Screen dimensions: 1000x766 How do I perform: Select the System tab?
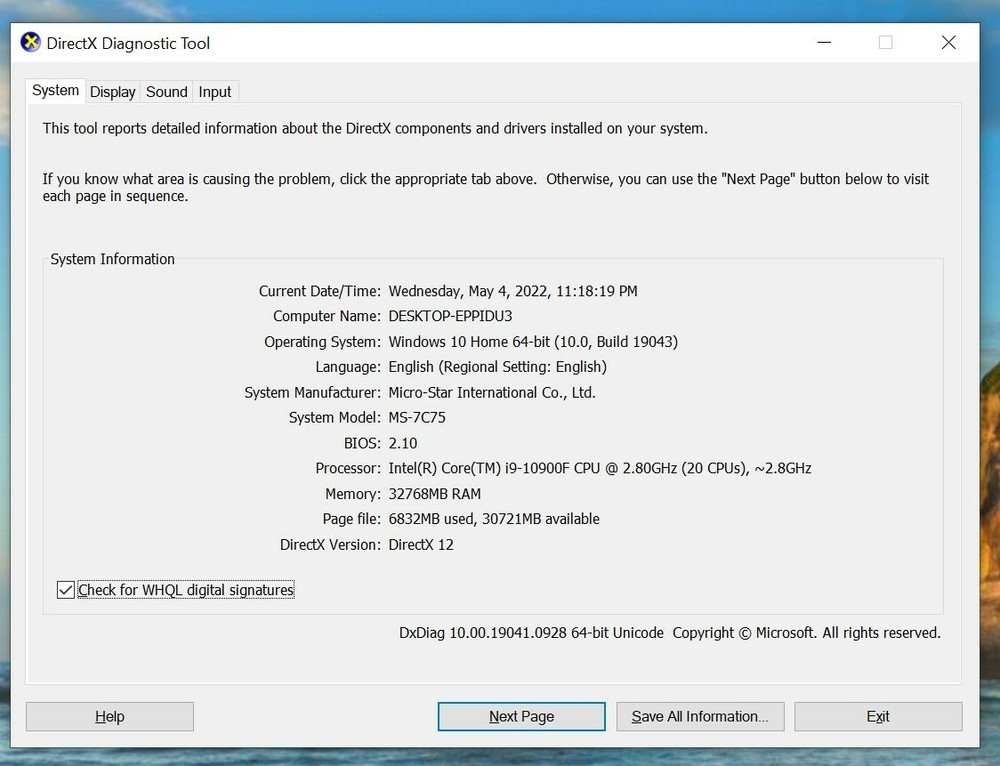(x=55, y=91)
